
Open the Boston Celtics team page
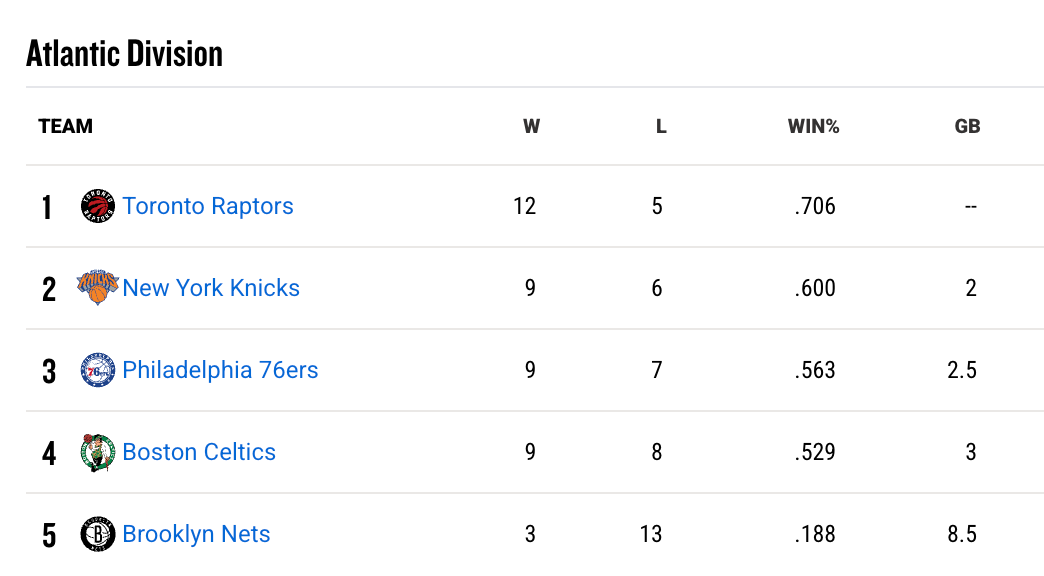tap(199, 452)
